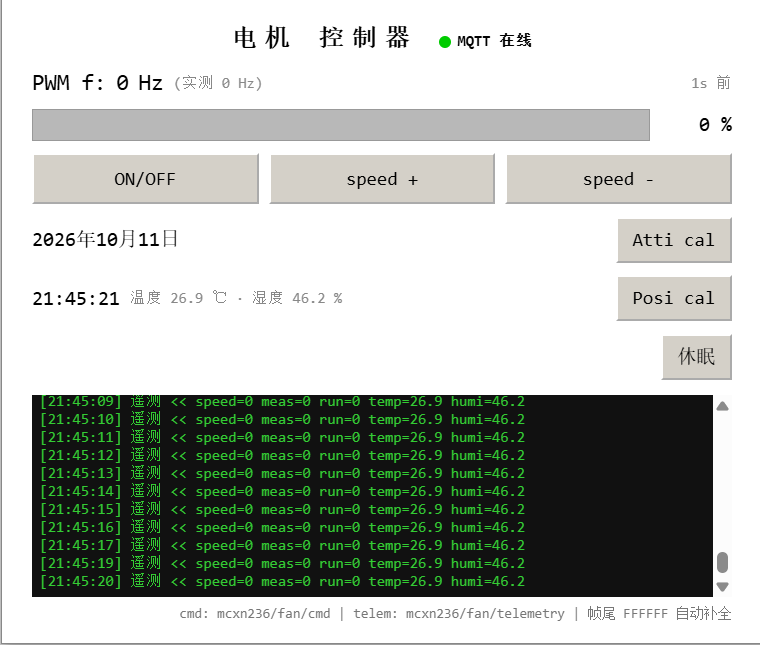760x645 pixels.
Task: Select log line timestamped [21:45:11]
Action: pyautogui.click(x=282, y=437)
